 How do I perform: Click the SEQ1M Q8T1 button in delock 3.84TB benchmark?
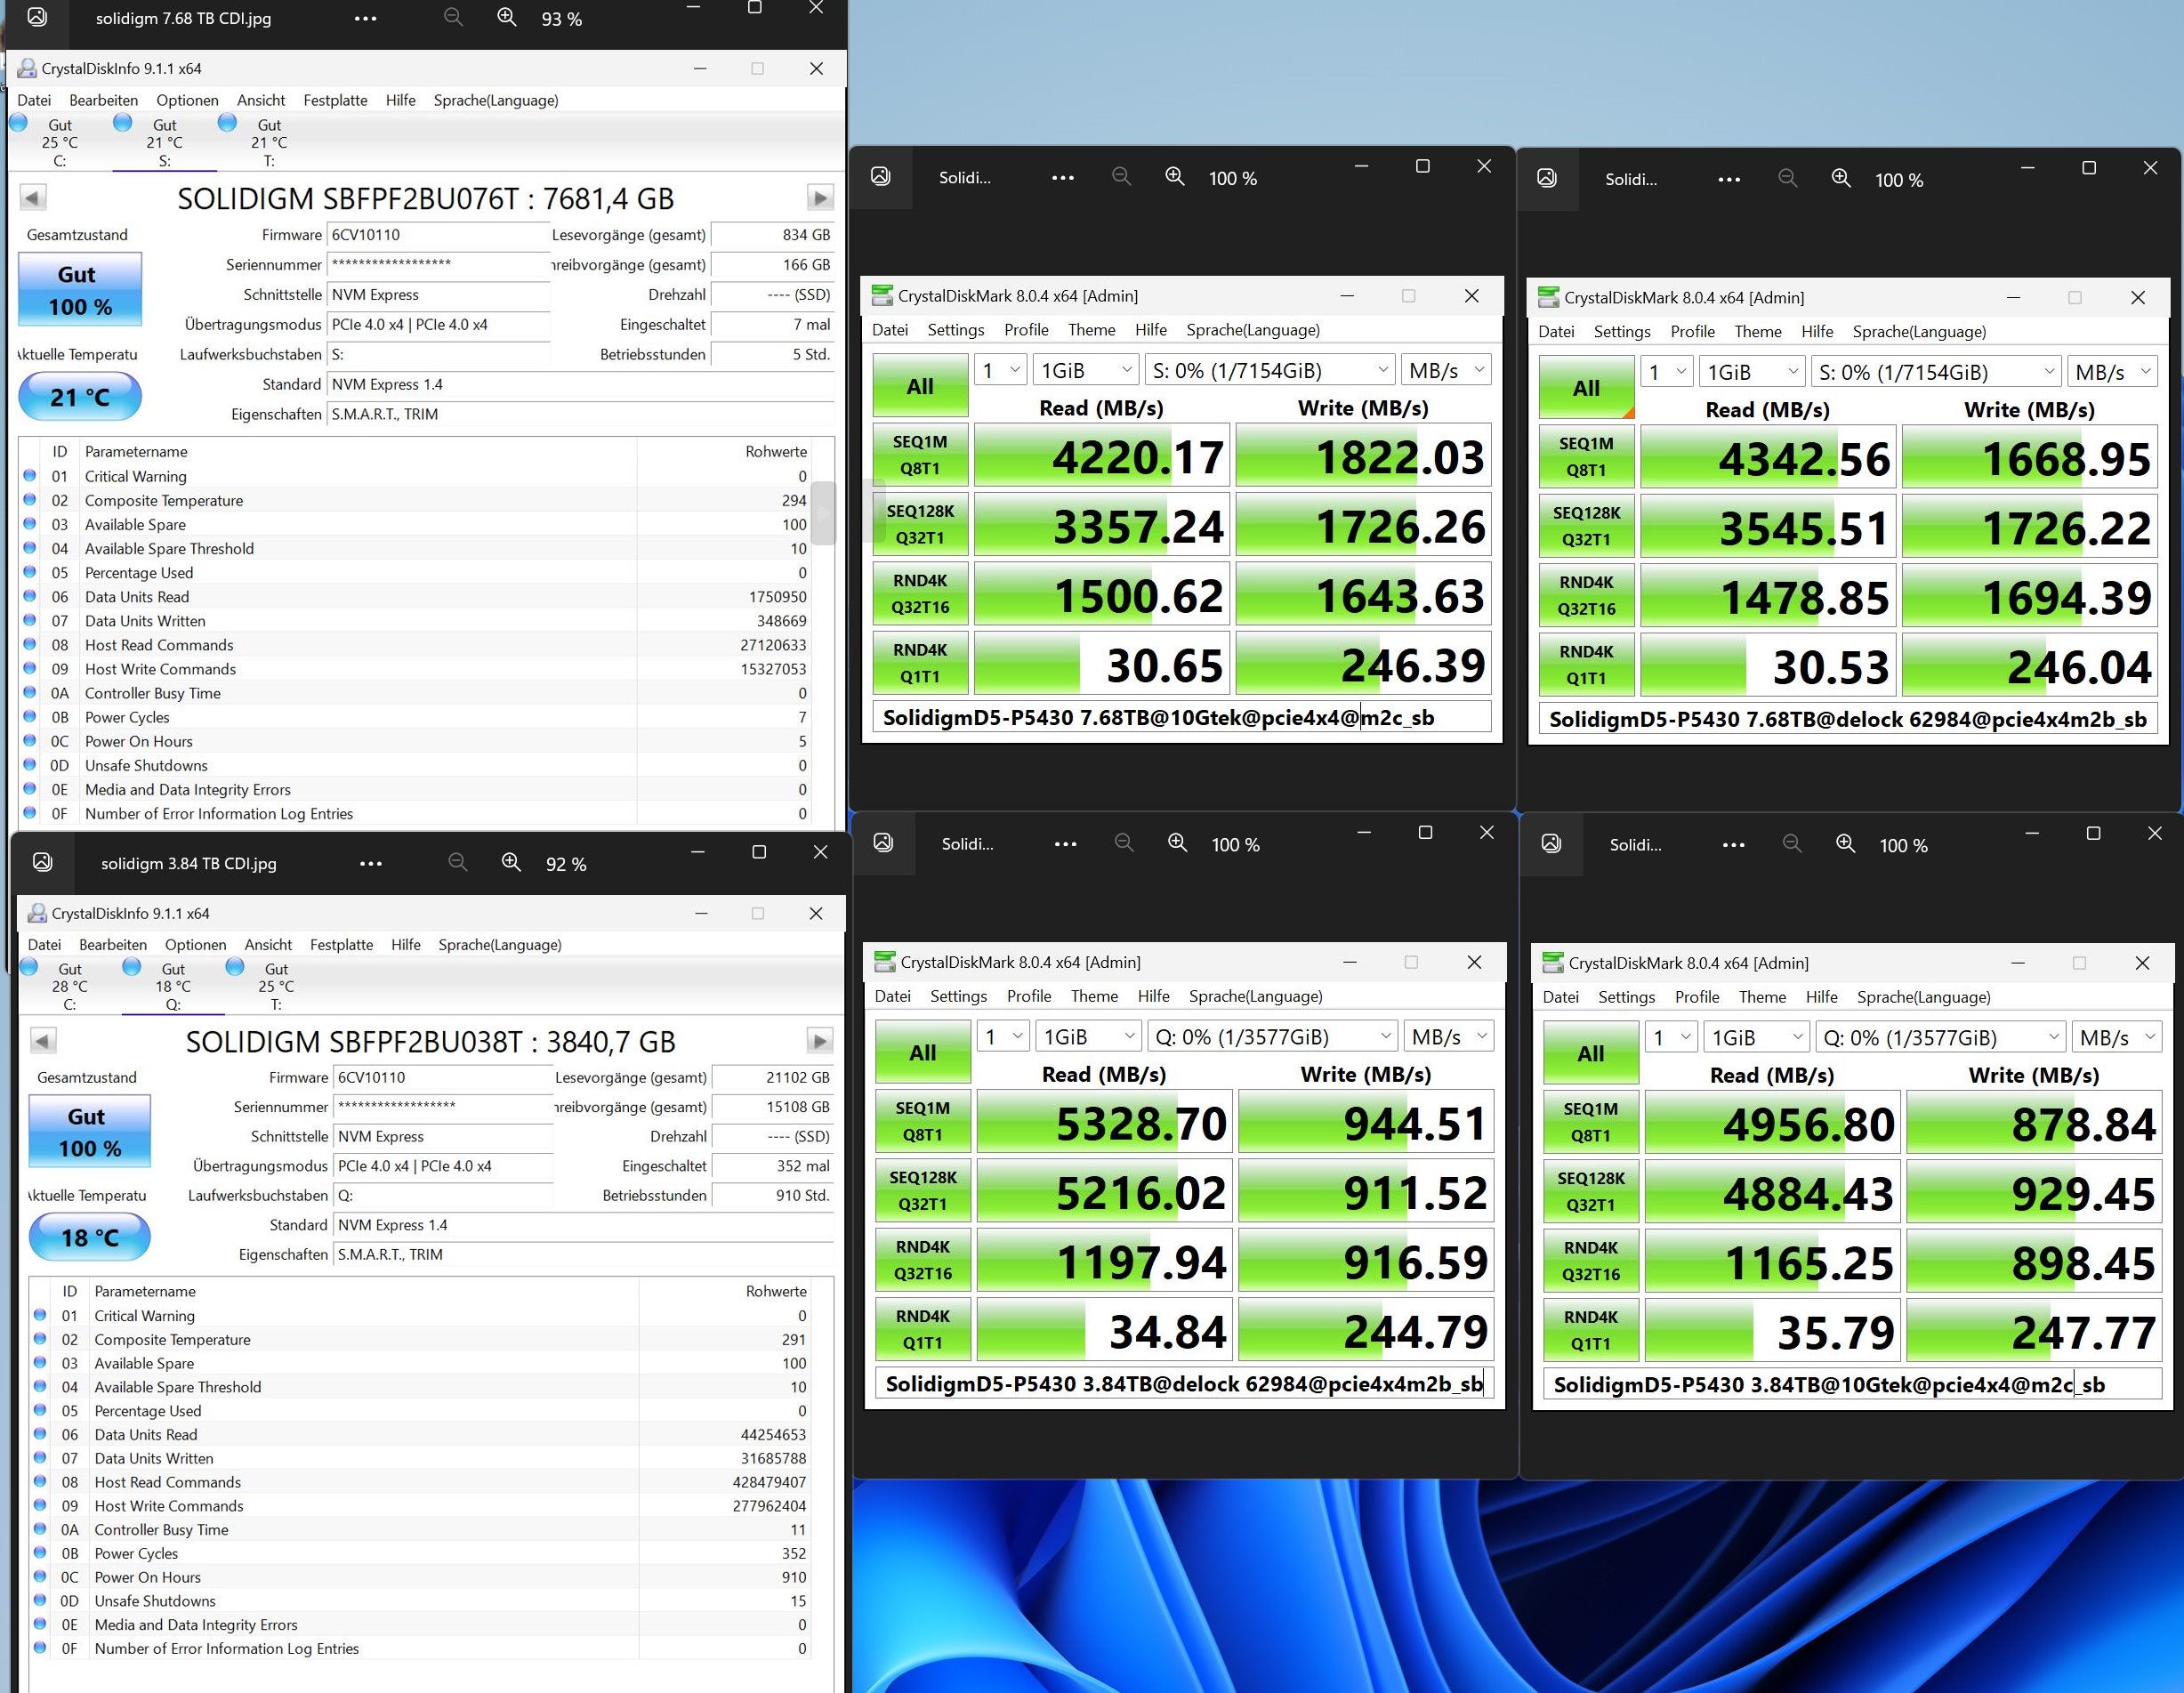tap(922, 1122)
